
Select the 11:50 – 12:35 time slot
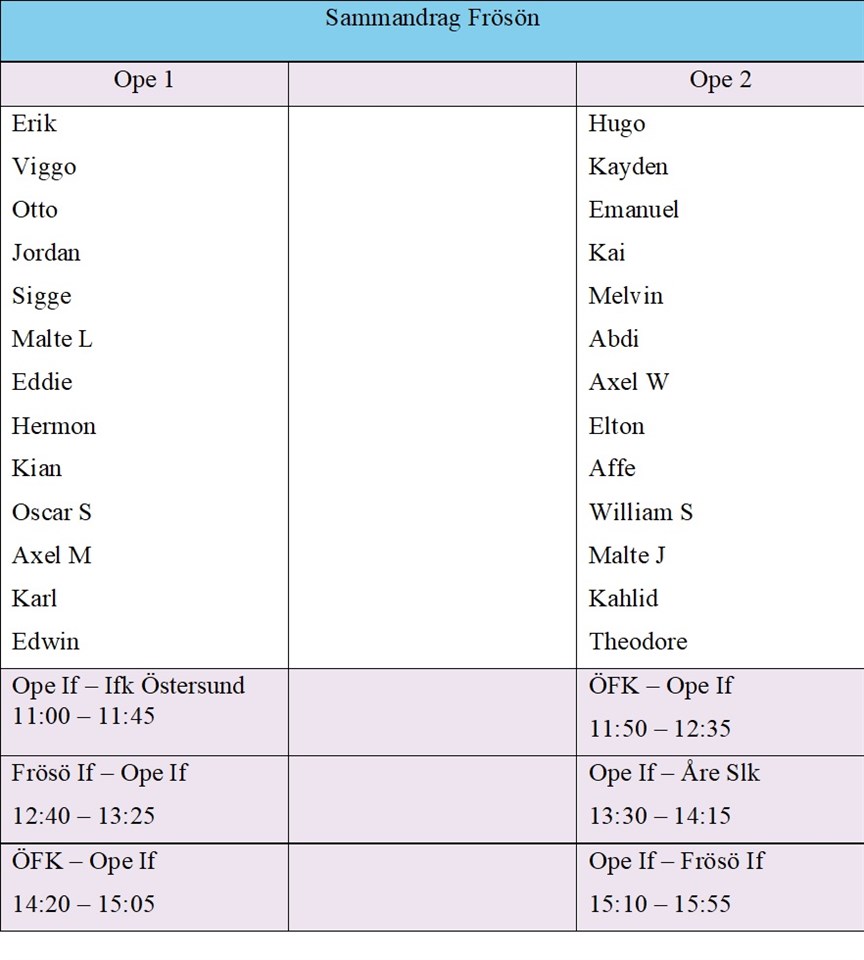click(x=660, y=729)
